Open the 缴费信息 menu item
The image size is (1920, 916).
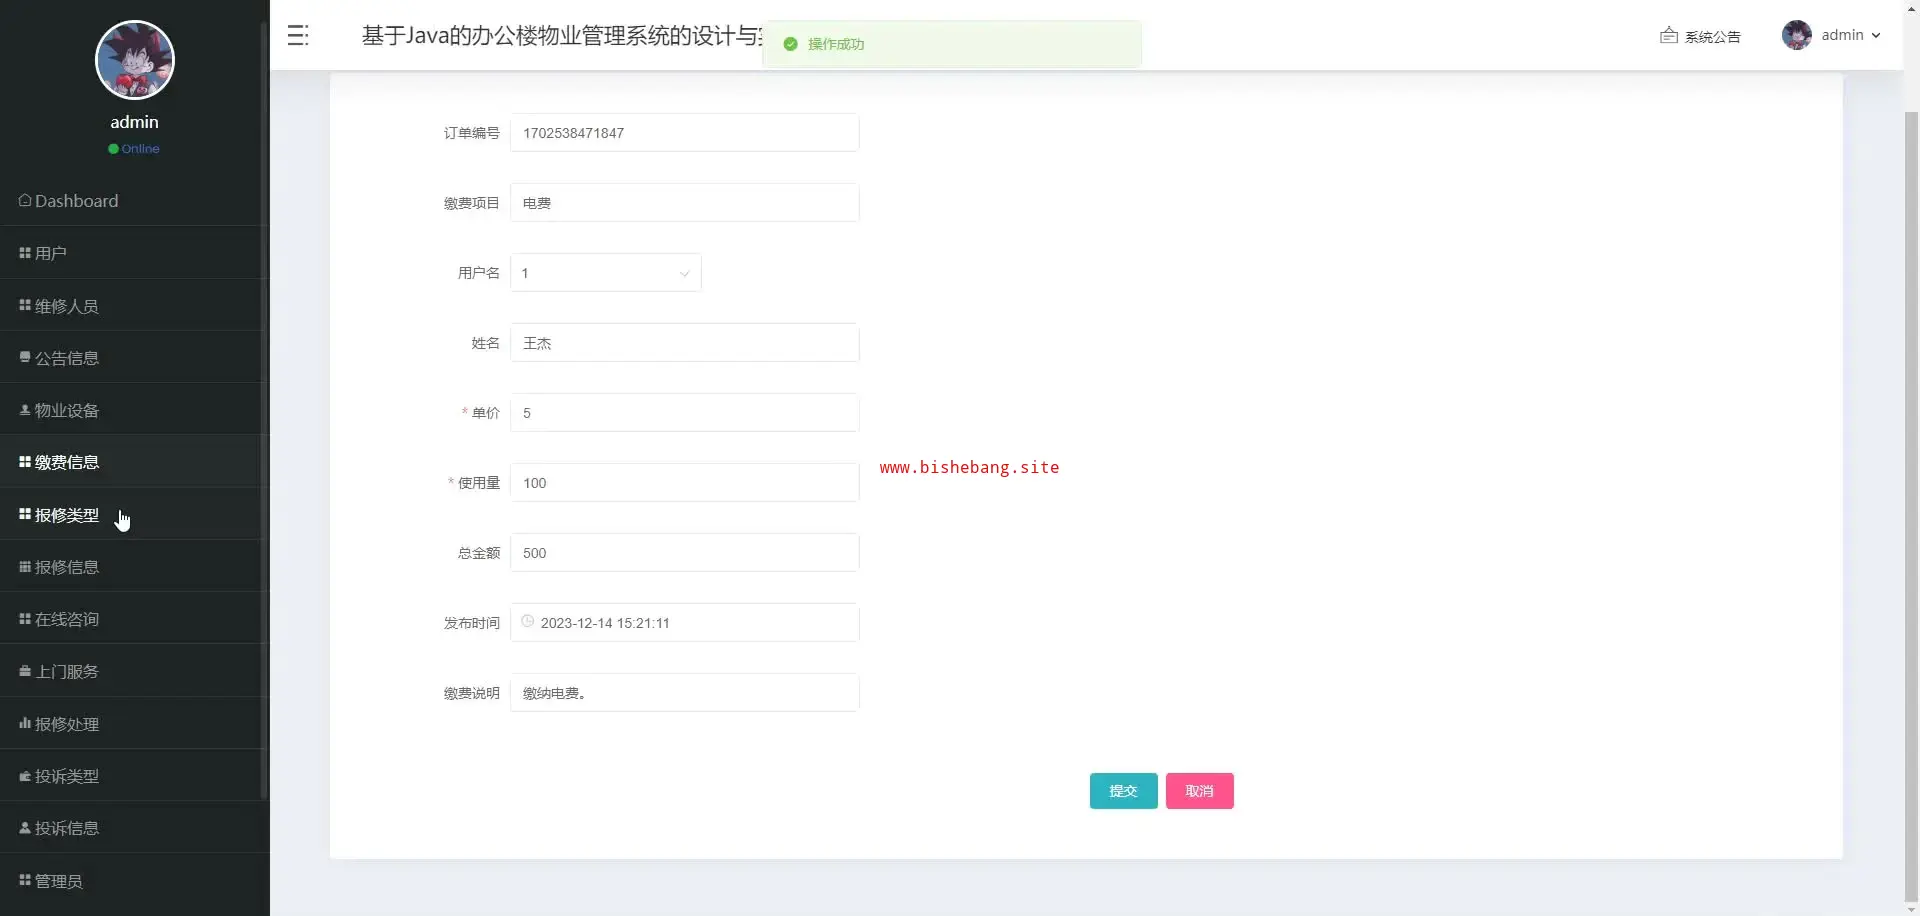tap(135, 462)
